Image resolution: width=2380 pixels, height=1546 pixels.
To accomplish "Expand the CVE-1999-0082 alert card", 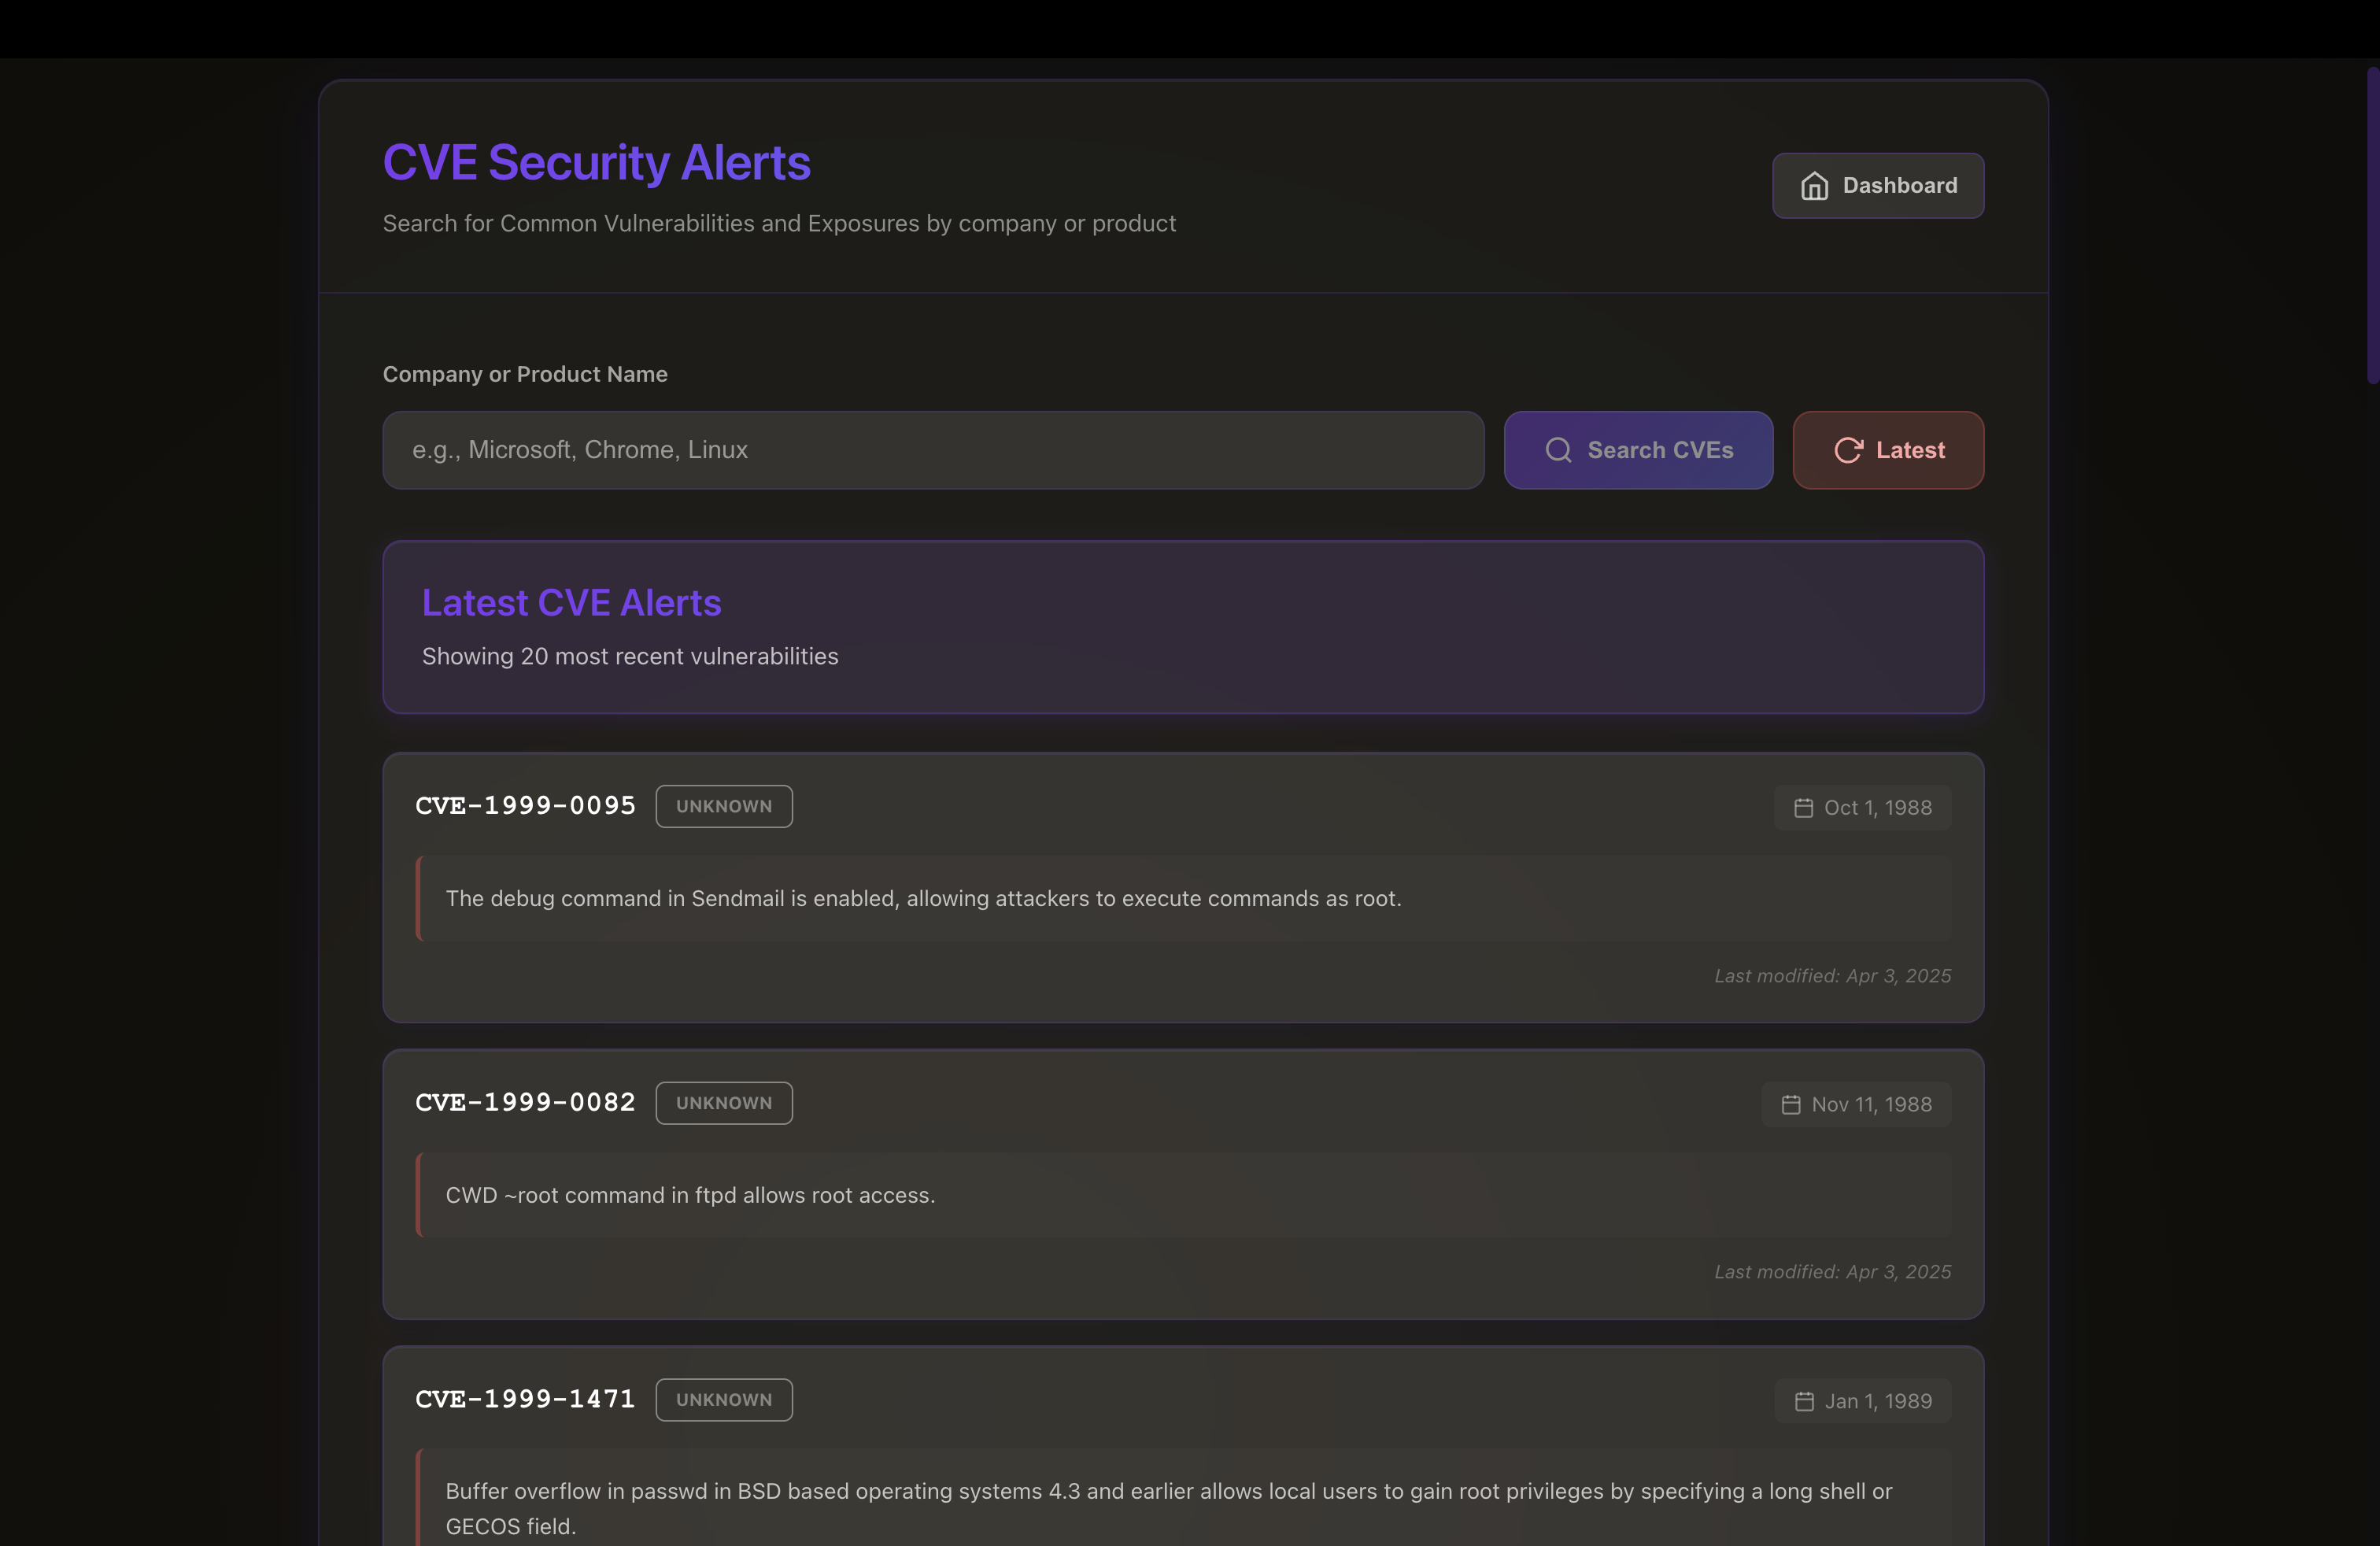I will click(1182, 1185).
